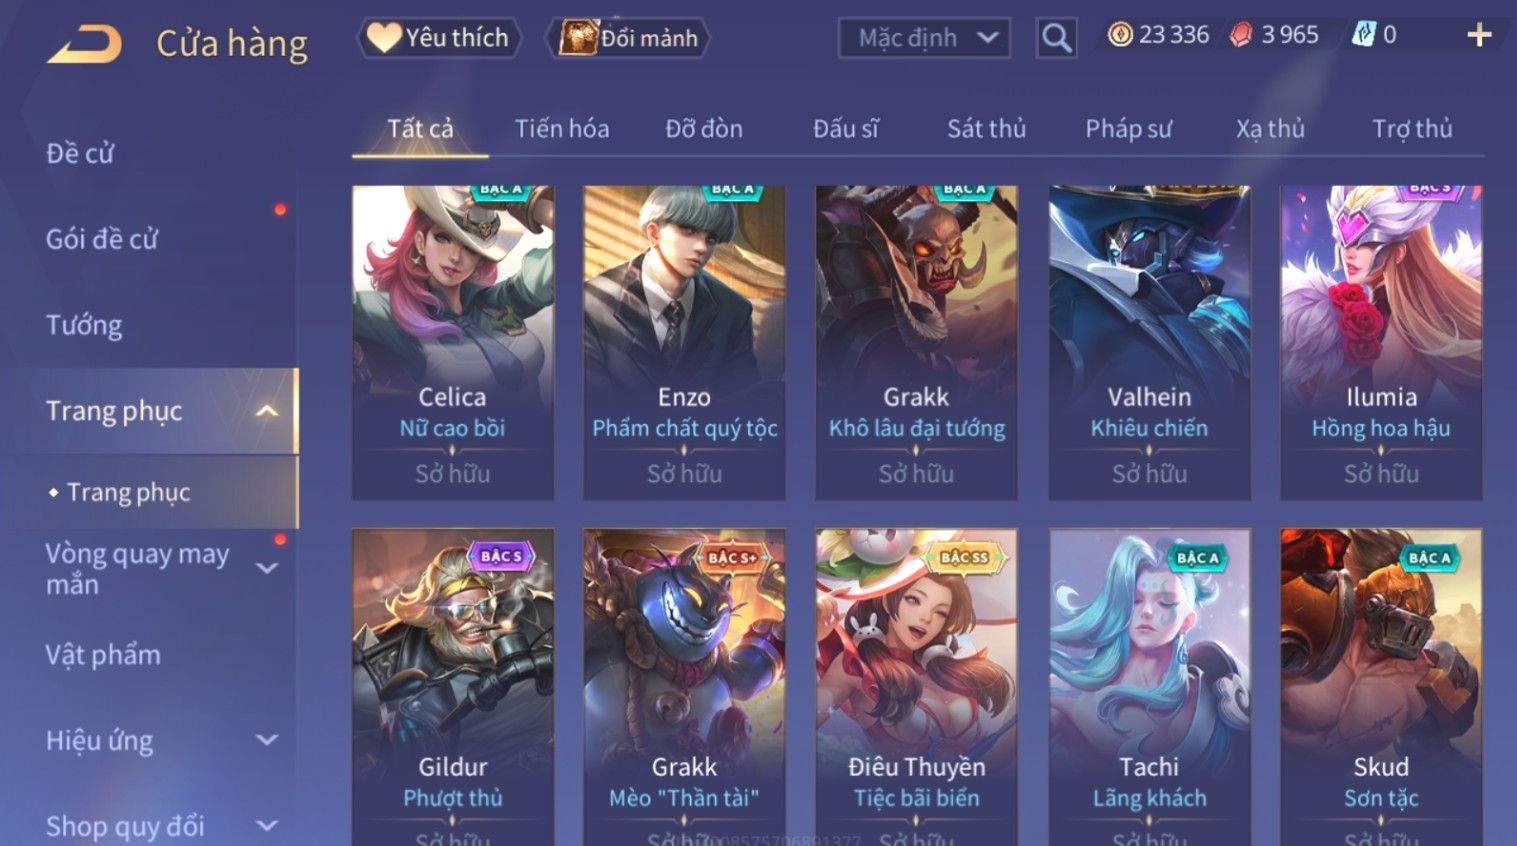Open Gói đề cử sidebar item

[x=102, y=239]
